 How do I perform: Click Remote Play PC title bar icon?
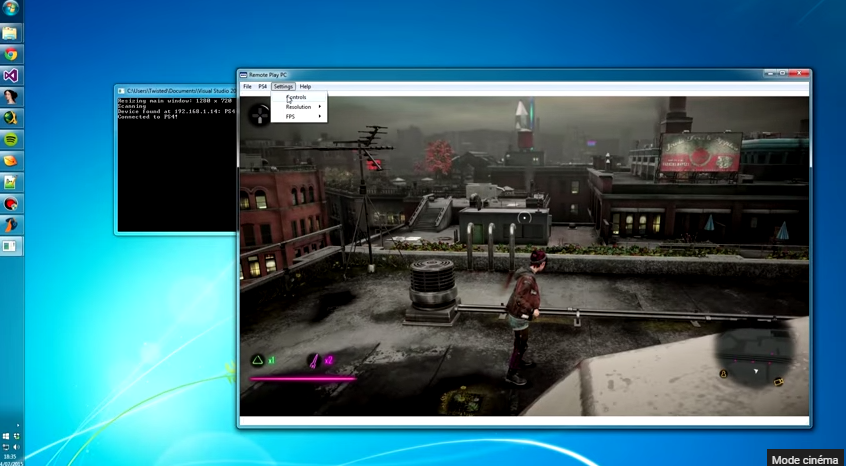pos(244,74)
